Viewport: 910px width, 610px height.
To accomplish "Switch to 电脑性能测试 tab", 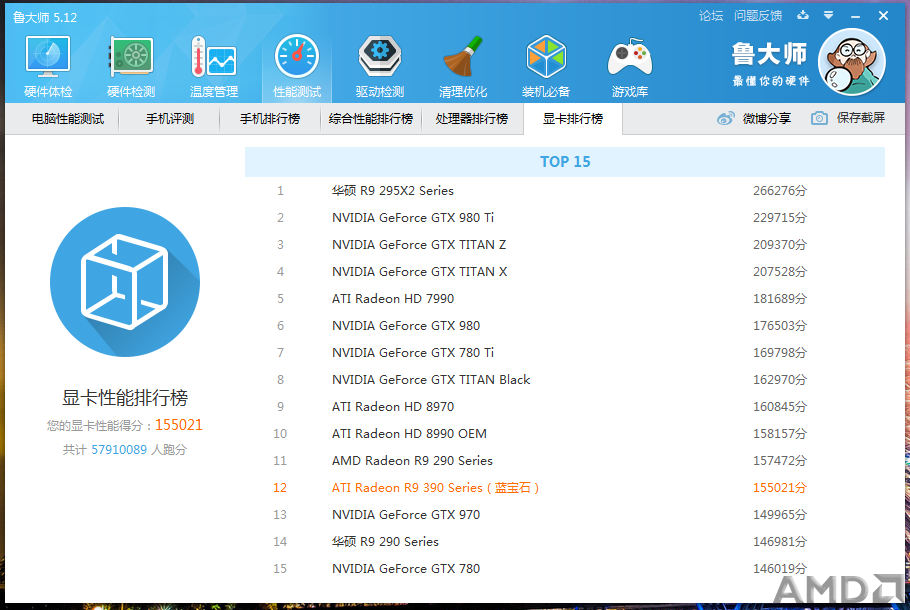I will pos(68,118).
